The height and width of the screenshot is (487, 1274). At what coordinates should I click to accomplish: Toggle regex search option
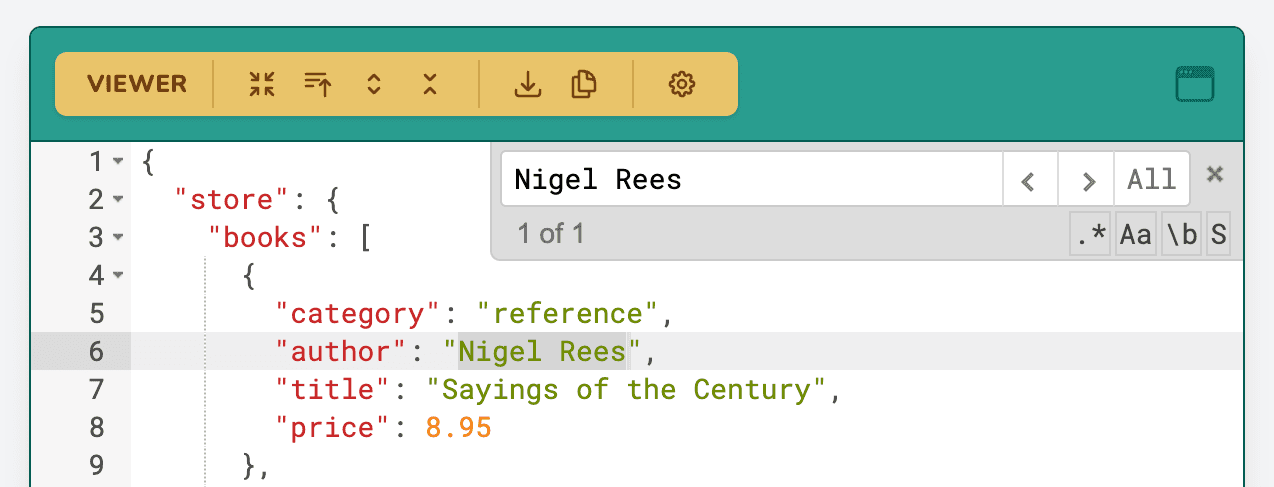click(1090, 235)
